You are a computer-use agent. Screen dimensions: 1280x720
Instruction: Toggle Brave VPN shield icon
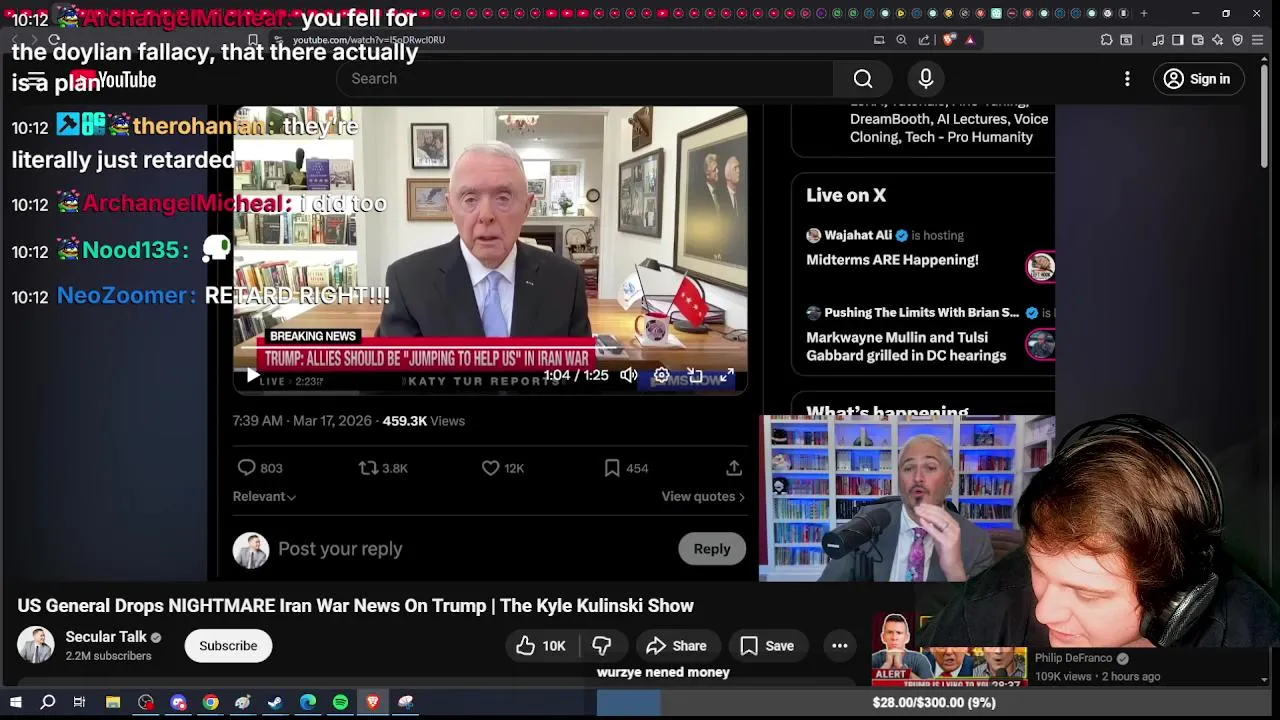click(1237, 40)
